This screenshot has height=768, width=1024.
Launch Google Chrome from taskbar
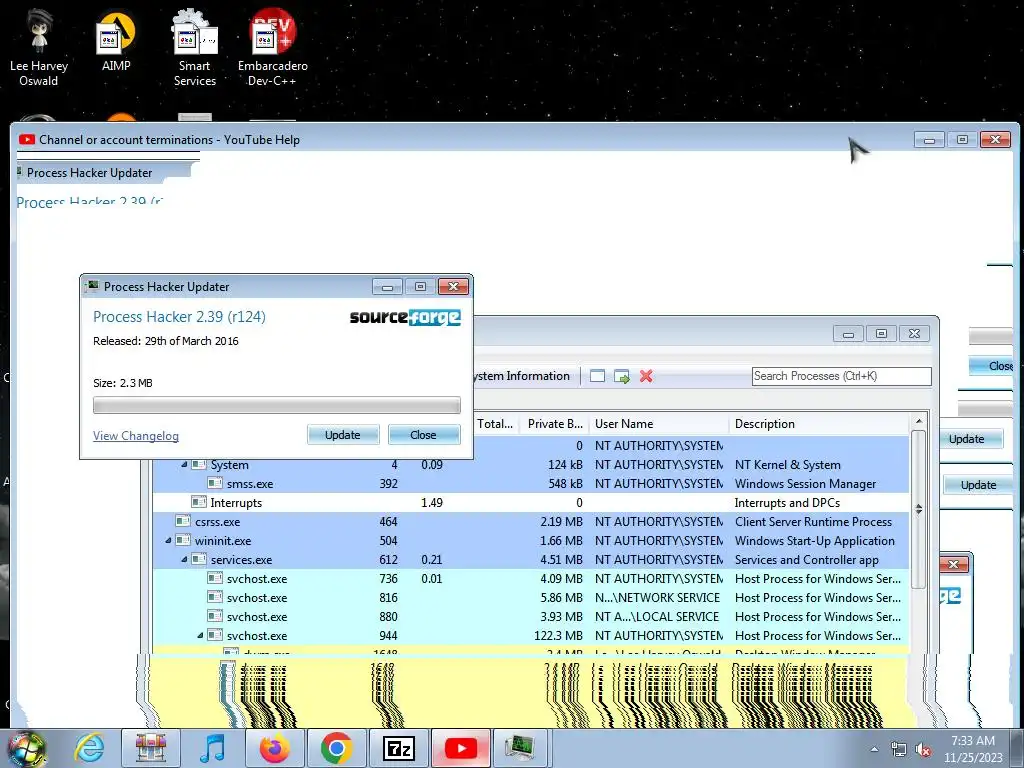(x=336, y=748)
